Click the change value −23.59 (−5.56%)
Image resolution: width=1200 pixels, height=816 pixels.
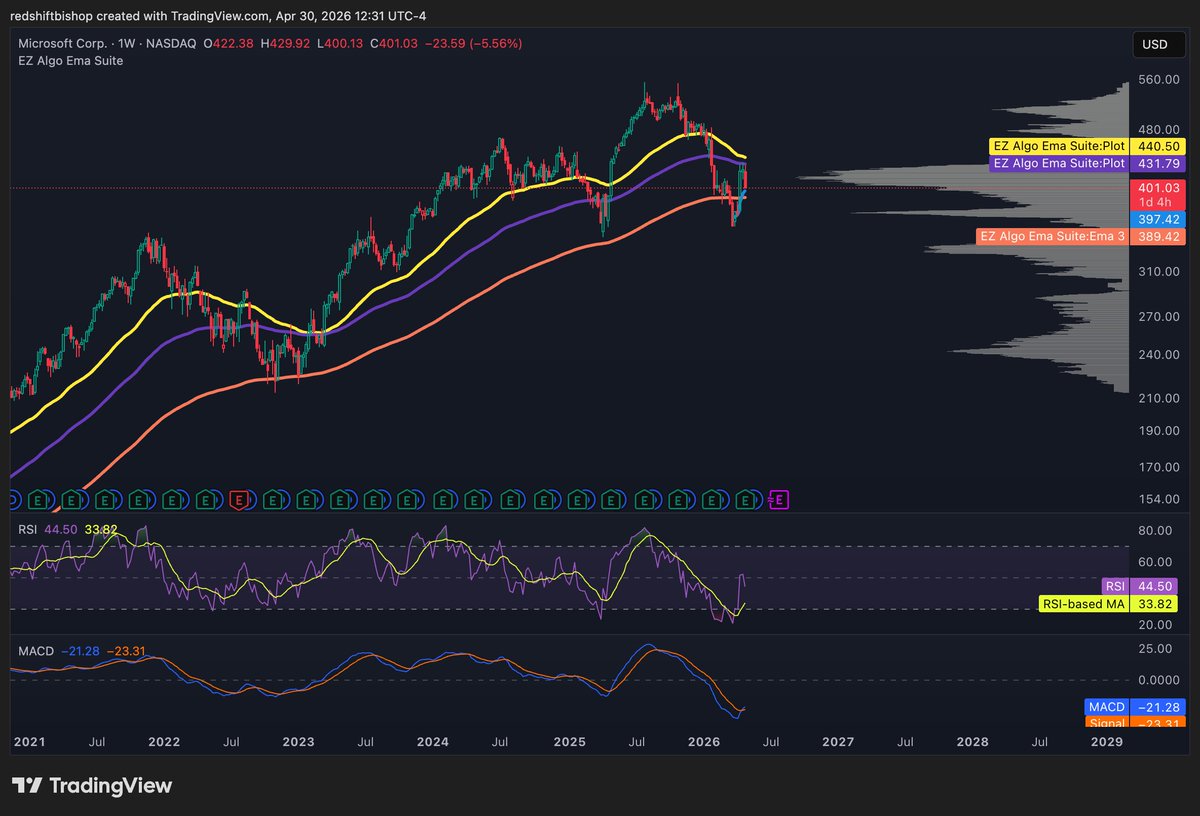pos(474,44)
